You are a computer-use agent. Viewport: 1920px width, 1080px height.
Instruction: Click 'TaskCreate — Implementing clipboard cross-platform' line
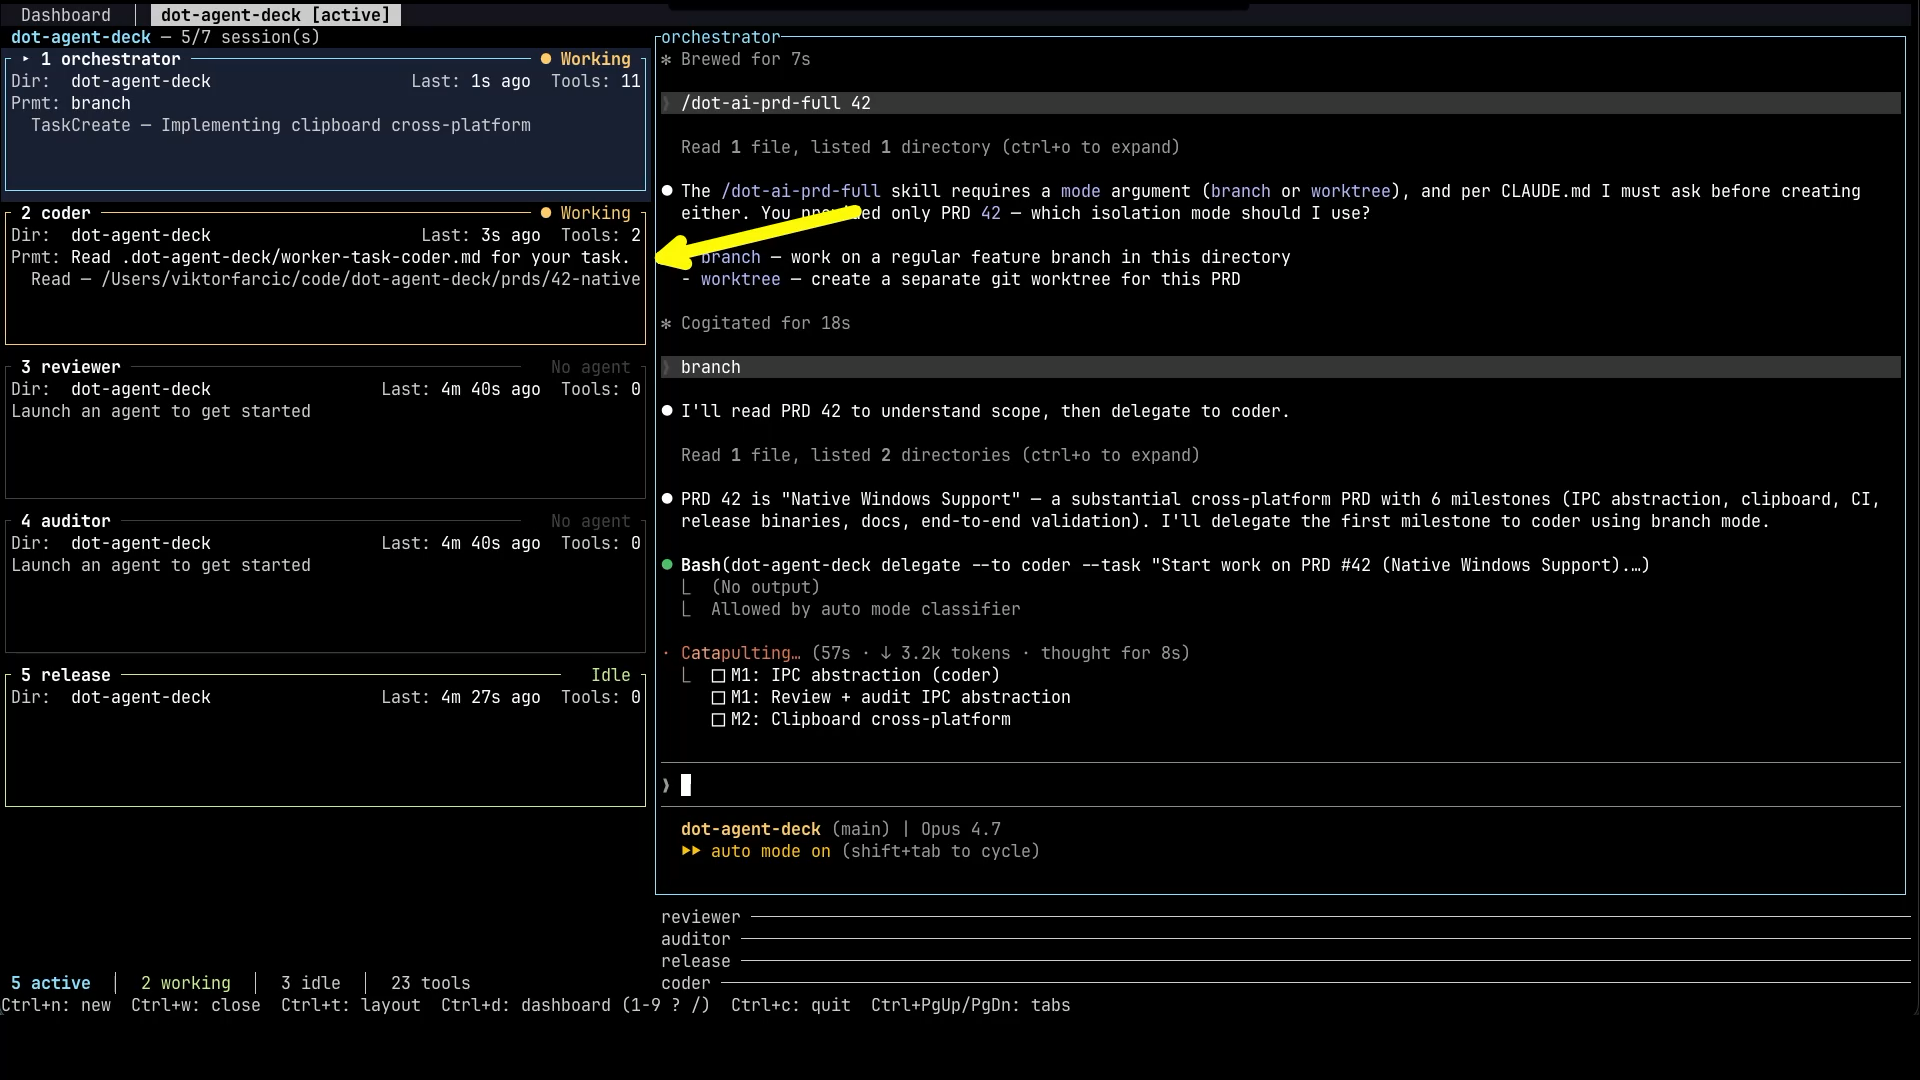click(x=281, y=125)
